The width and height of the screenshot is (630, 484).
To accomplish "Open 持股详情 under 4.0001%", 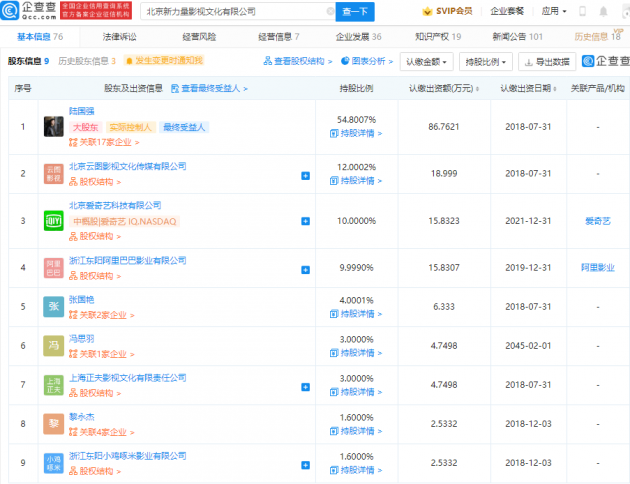I will click(356, 314).
